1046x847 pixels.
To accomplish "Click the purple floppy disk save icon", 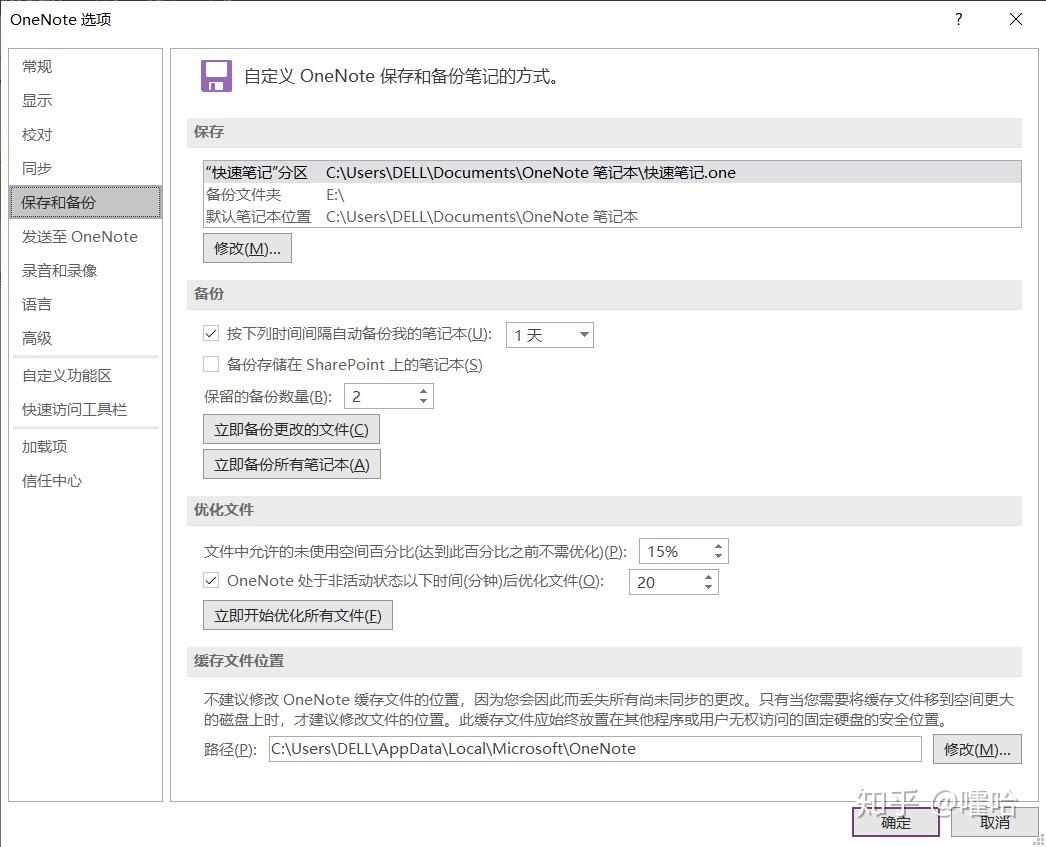I will [x=216, y=76].
